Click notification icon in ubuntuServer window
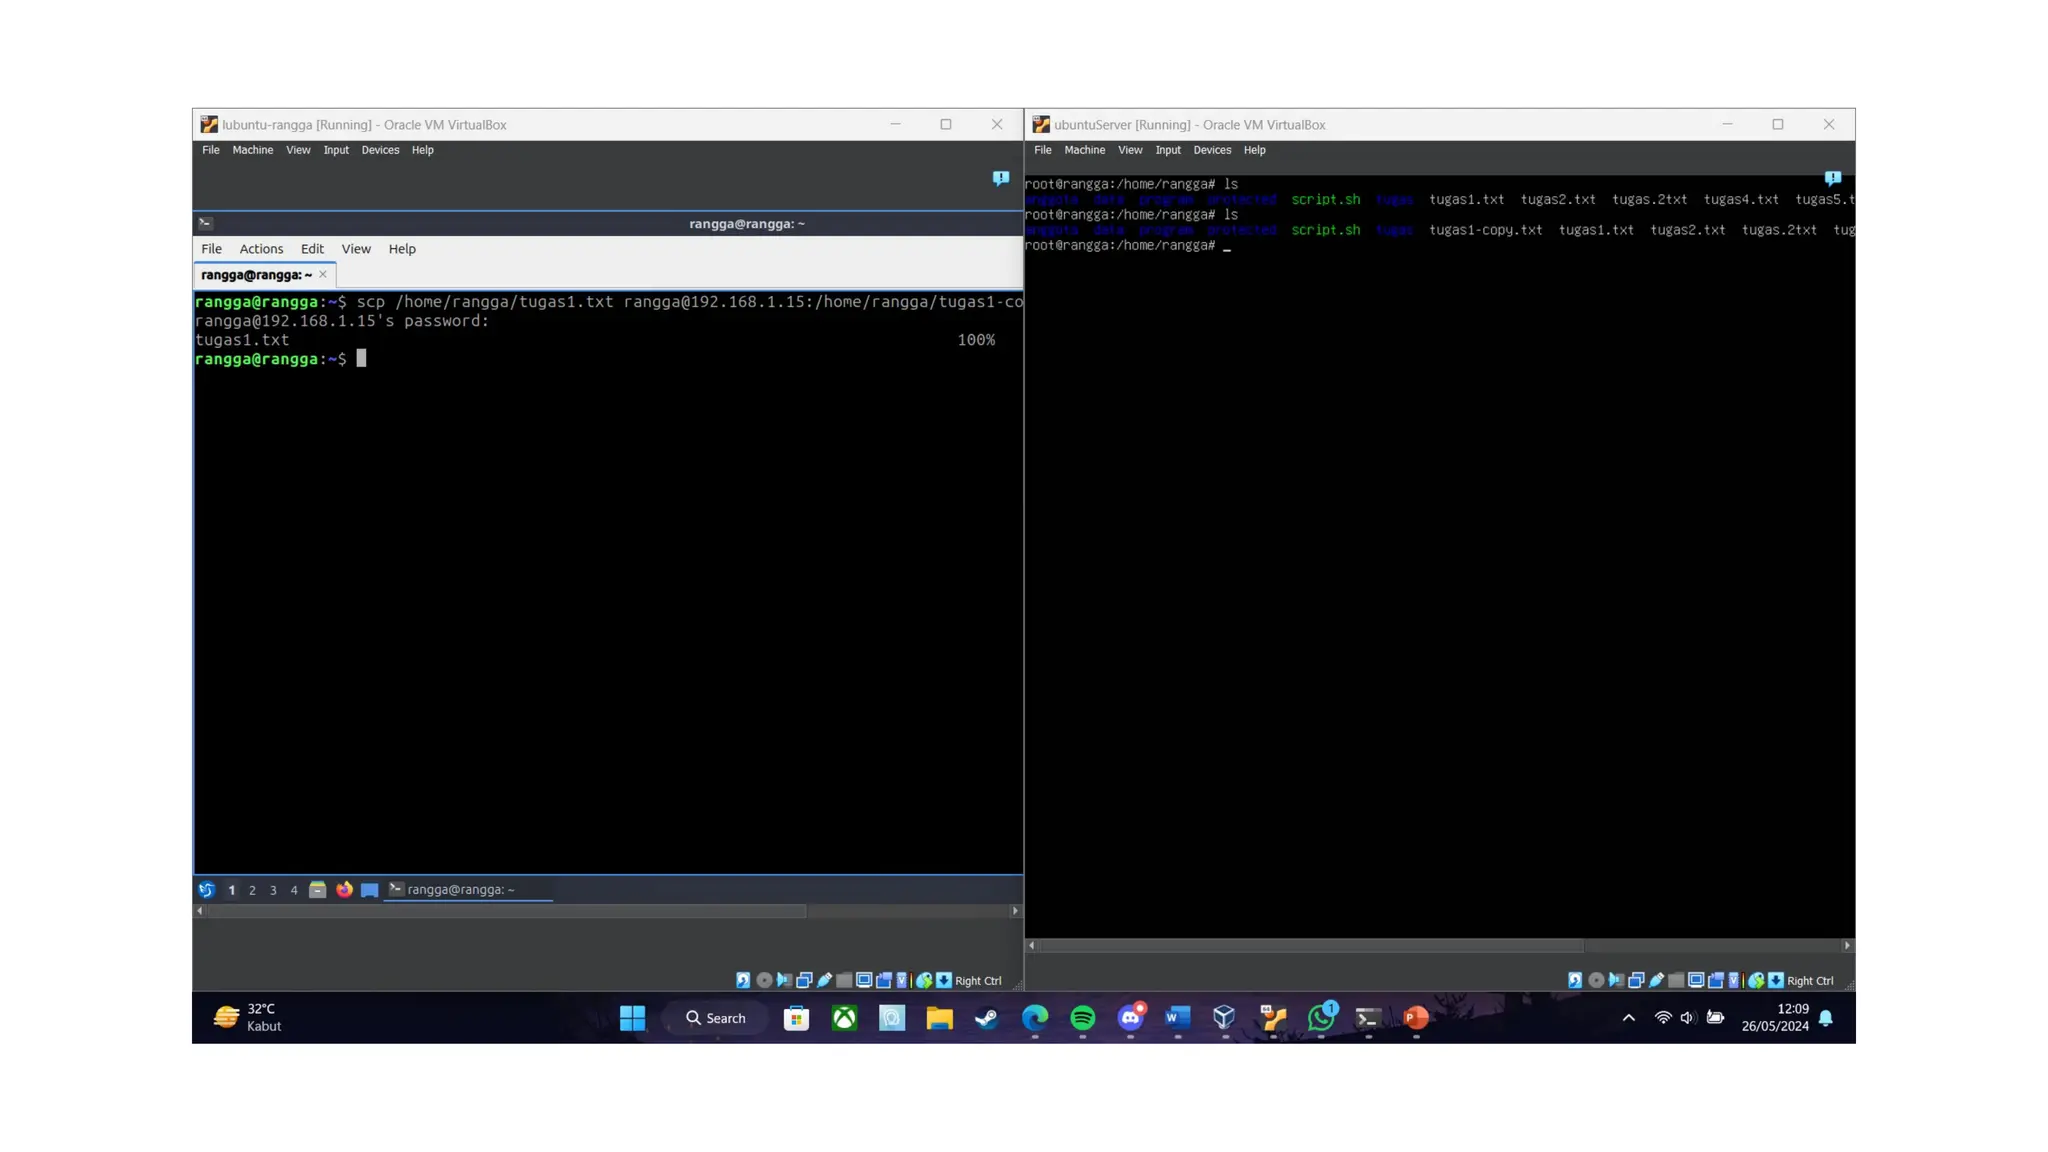 (1832, 178)
